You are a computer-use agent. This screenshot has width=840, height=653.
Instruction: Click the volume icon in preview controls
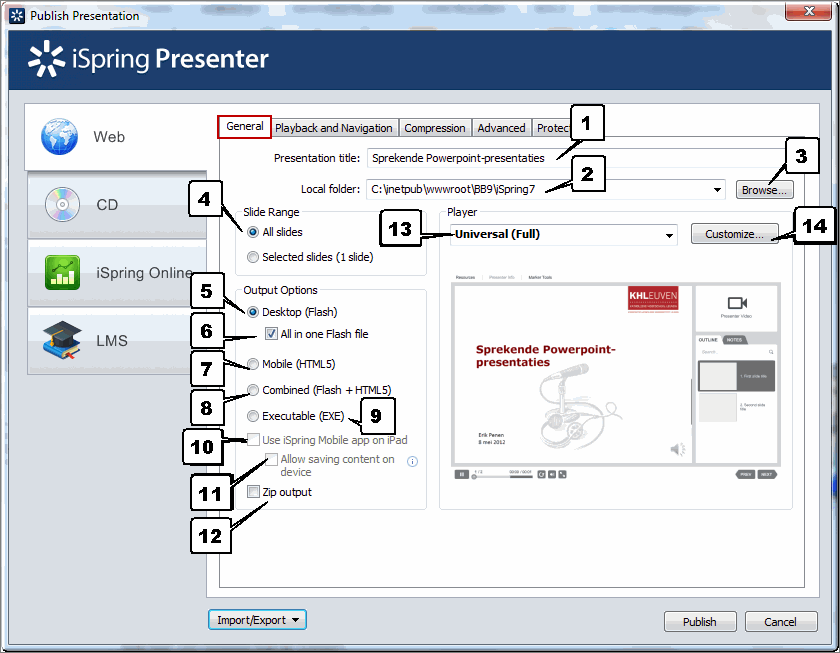[552, 474]
